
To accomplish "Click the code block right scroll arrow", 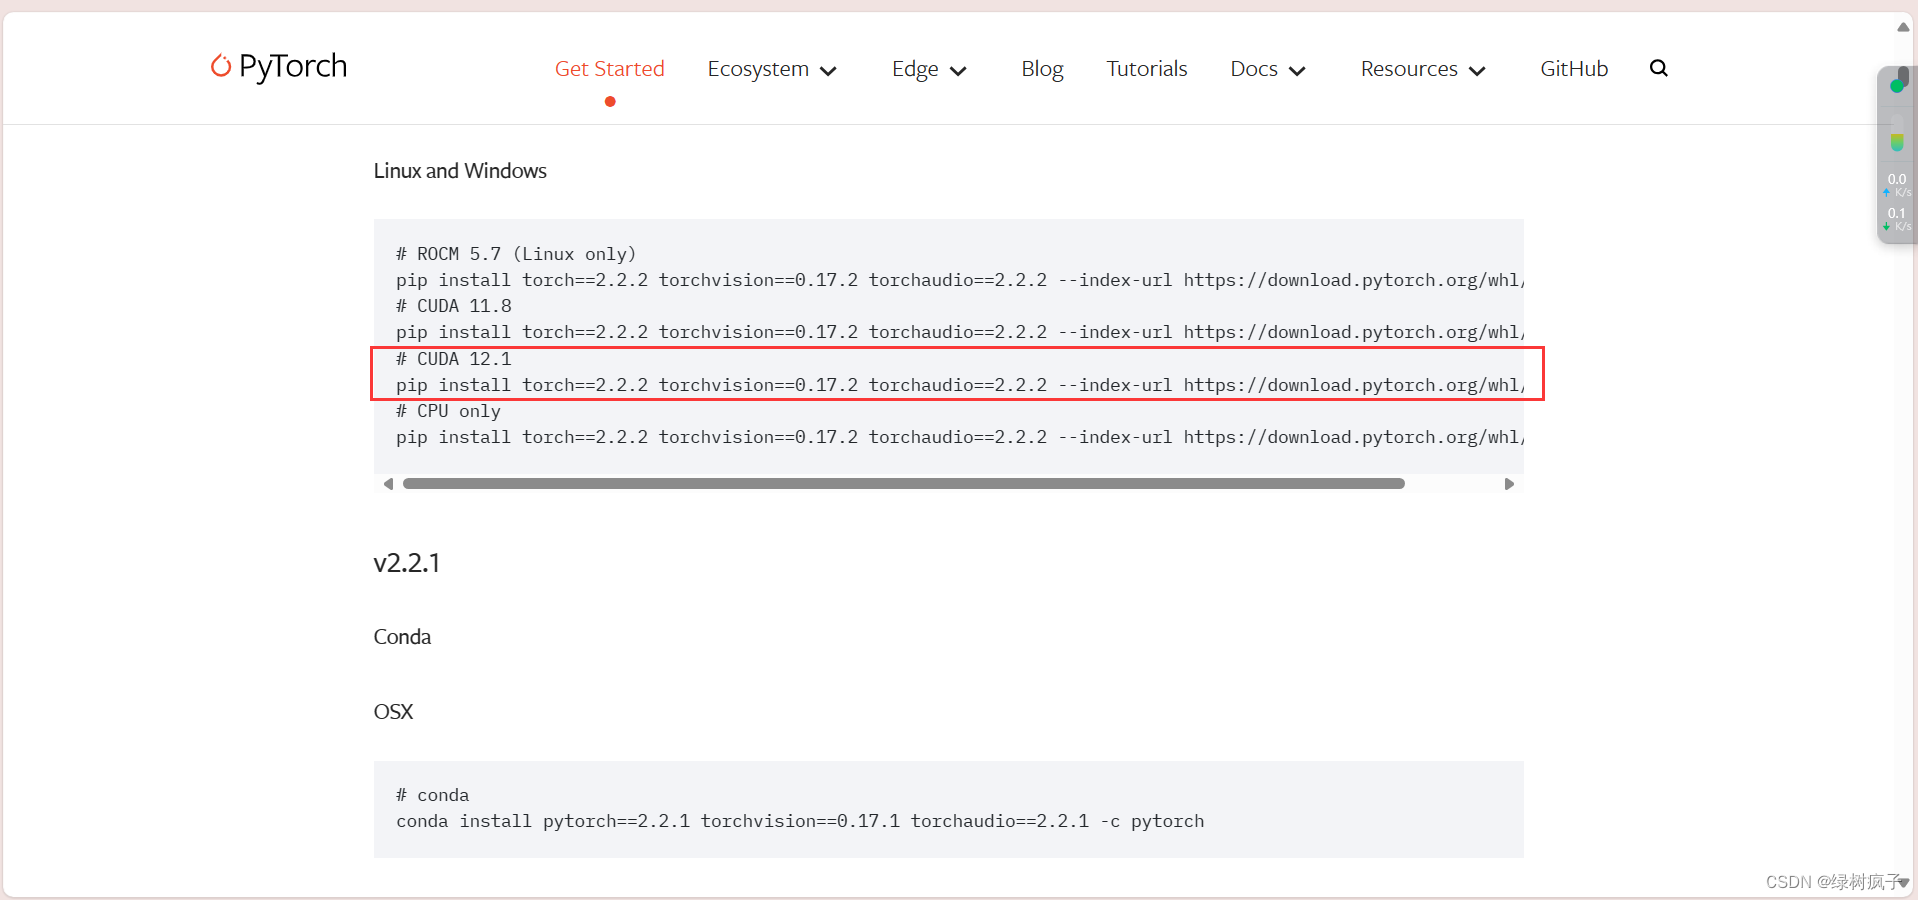I will (x=1509, y=484).
